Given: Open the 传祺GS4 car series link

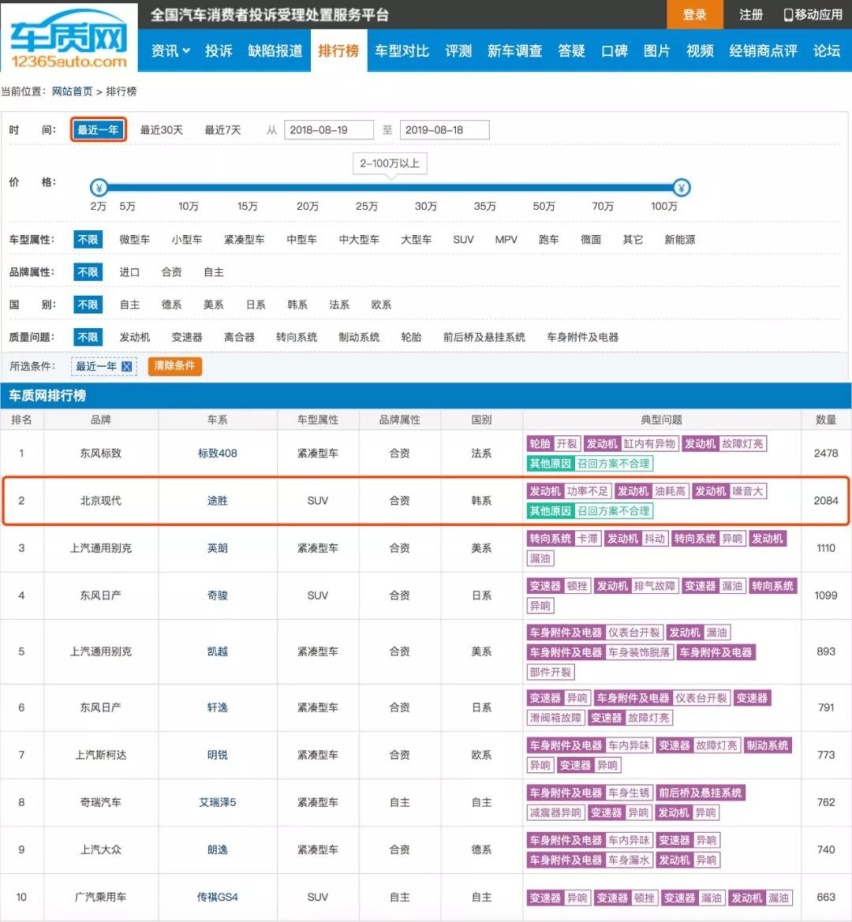Looking at the screenshot, I should click(x=218, y=897).
